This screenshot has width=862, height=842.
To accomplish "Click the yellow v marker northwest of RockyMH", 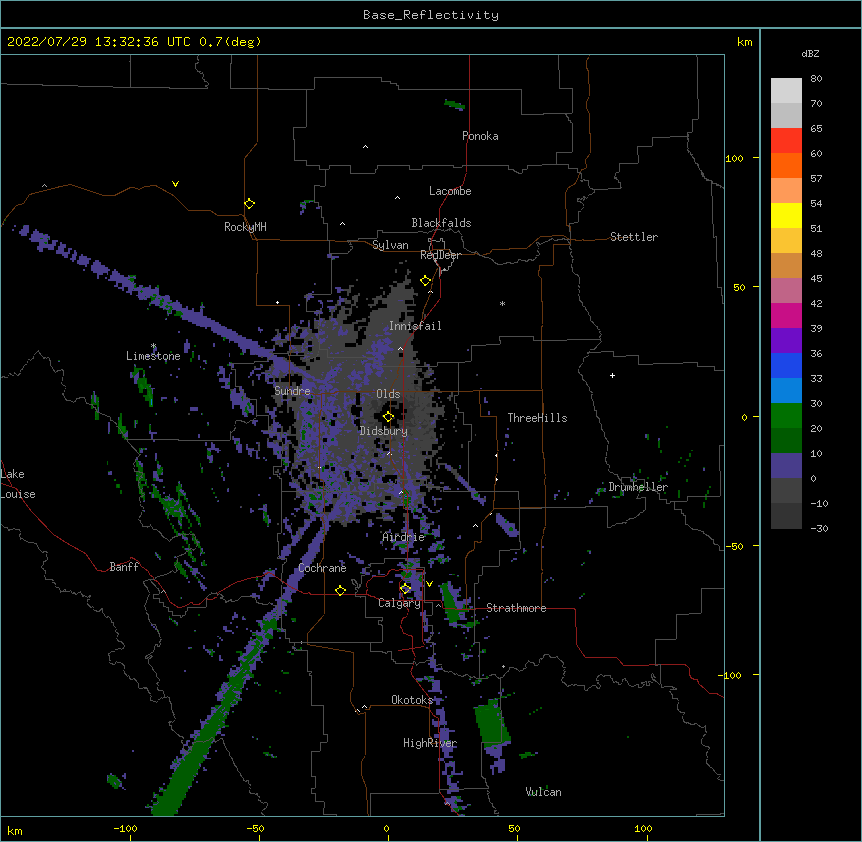I will 175,184.
